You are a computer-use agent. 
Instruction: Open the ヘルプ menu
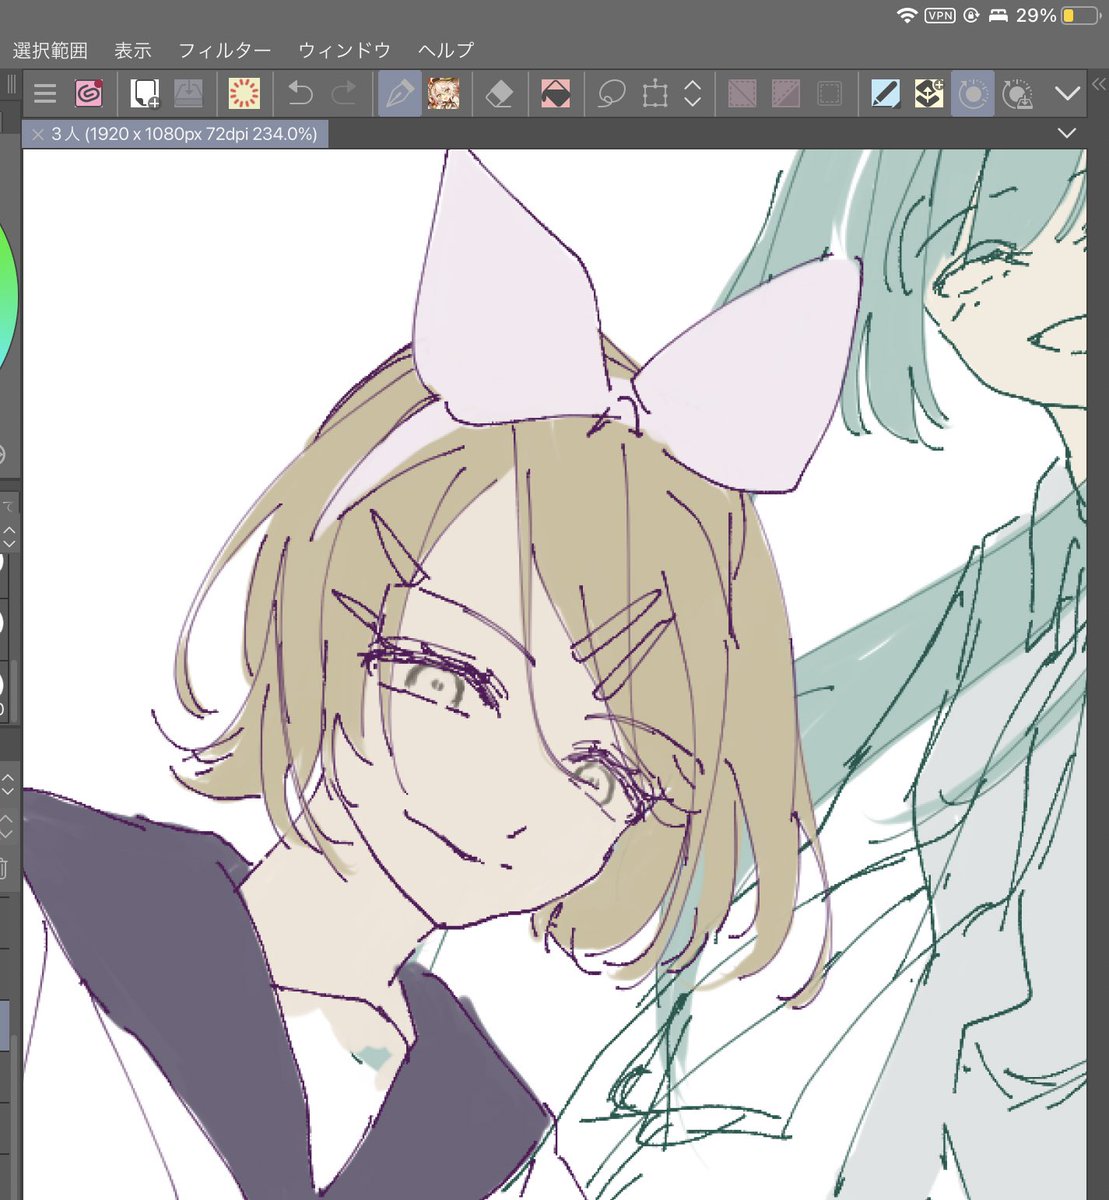446,50
